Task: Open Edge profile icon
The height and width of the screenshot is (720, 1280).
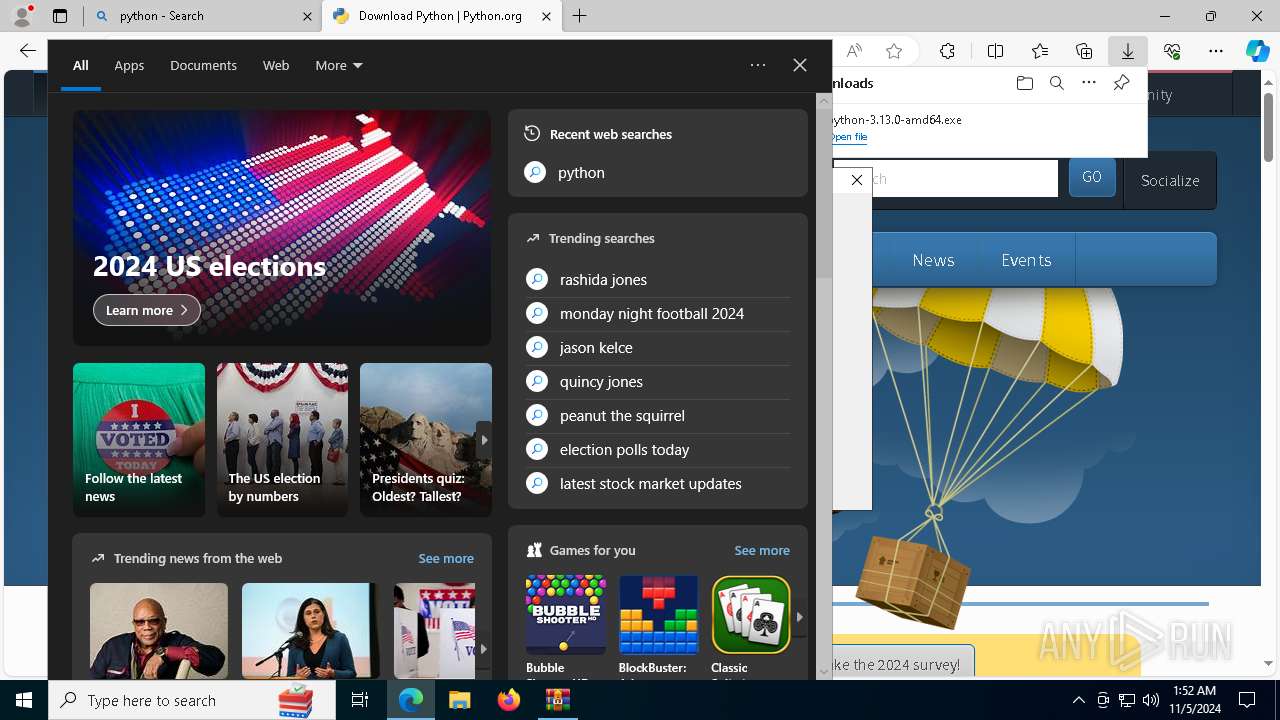Action: point(22,16)
